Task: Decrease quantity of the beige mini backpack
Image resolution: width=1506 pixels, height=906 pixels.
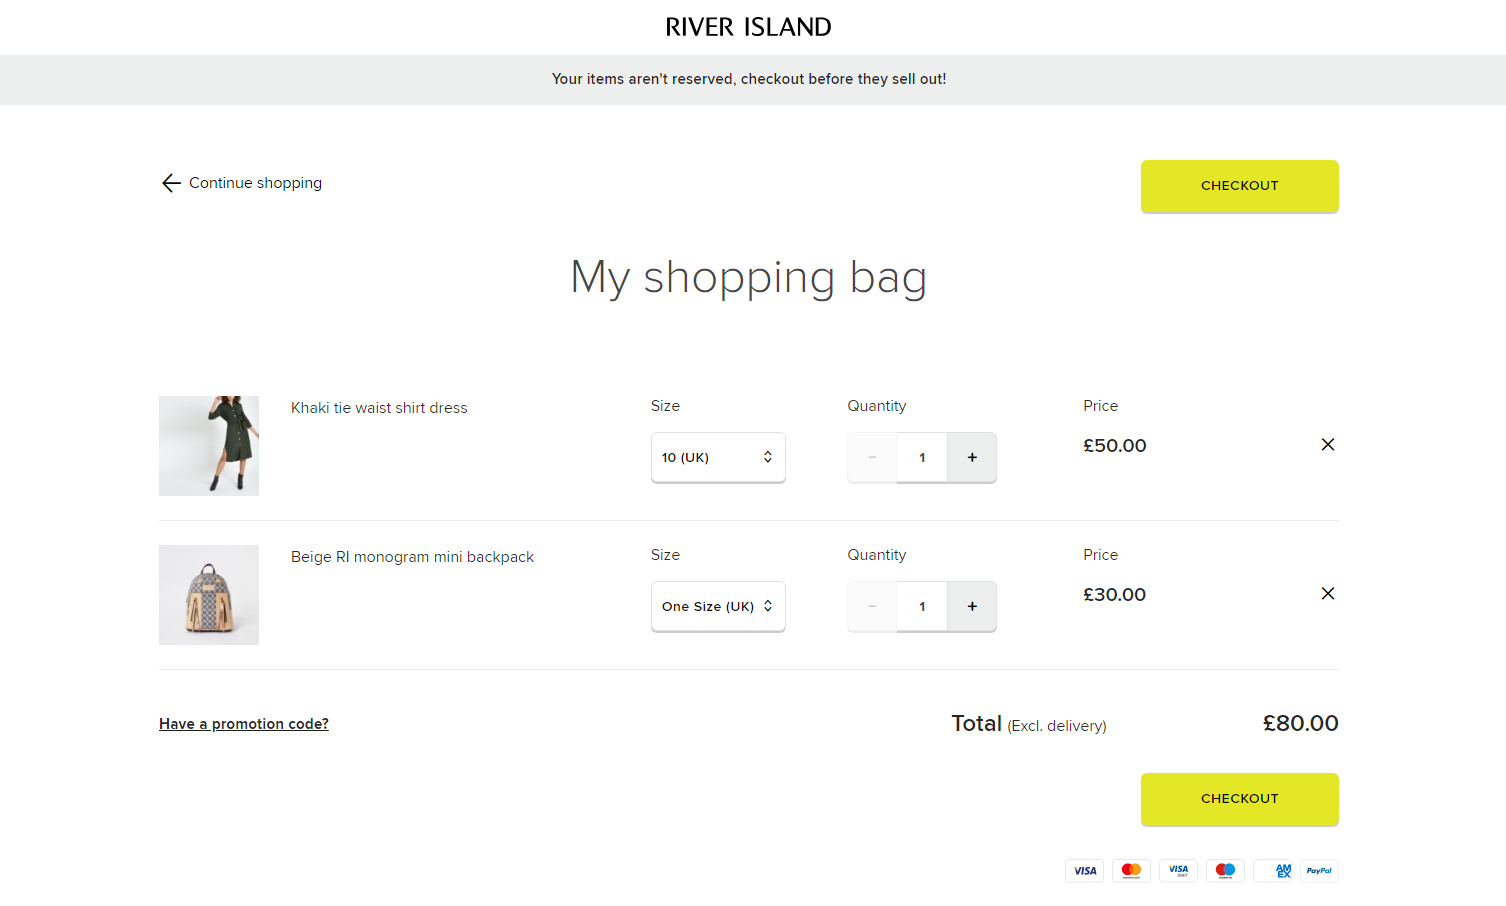Action: click(872, 606)
